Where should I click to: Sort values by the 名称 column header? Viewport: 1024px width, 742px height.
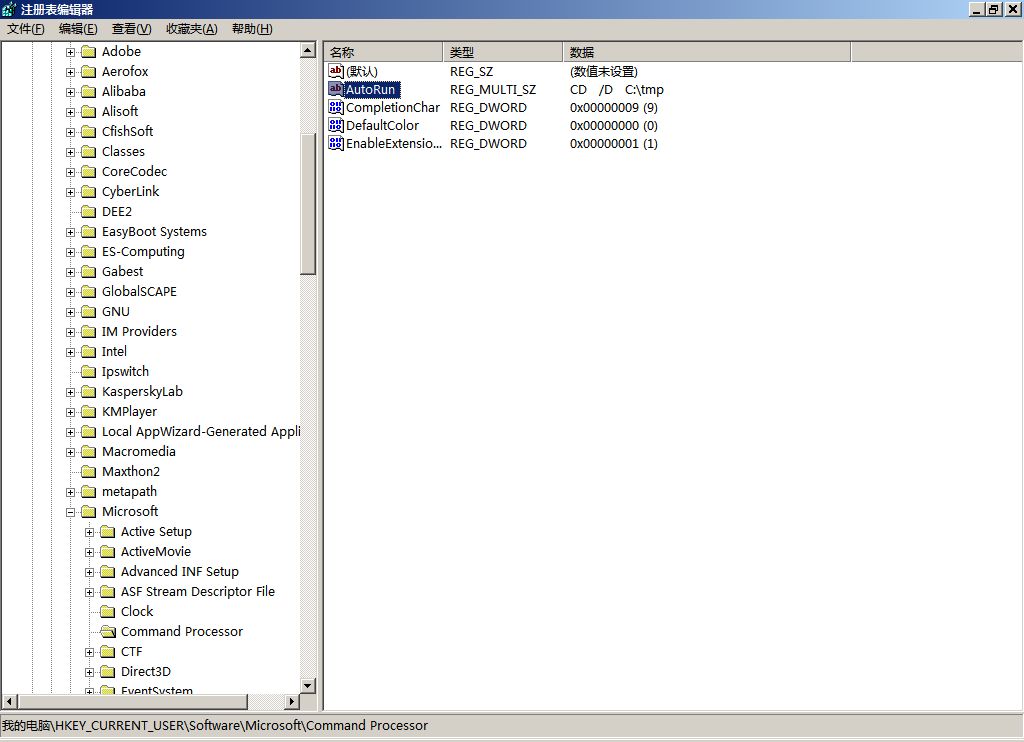click(x=383, y=52)
